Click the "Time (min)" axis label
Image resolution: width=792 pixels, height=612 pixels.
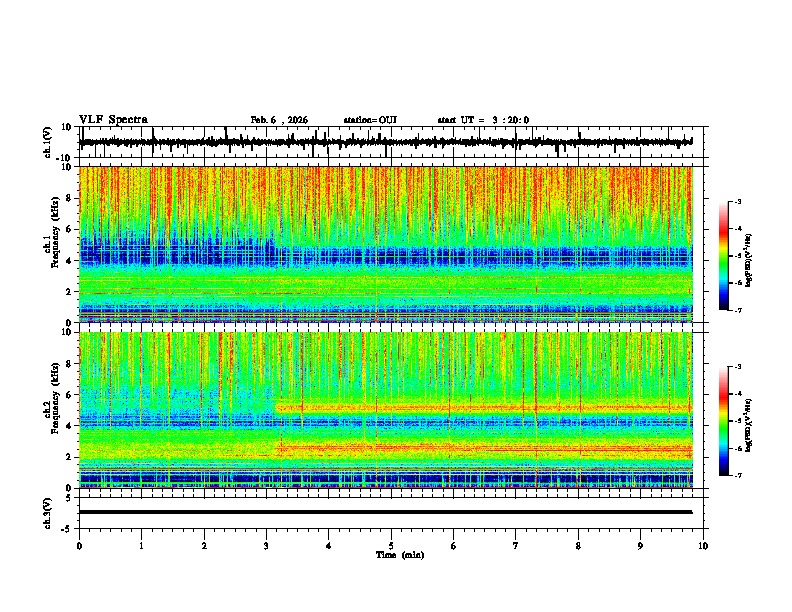click(x=400, y=555)
